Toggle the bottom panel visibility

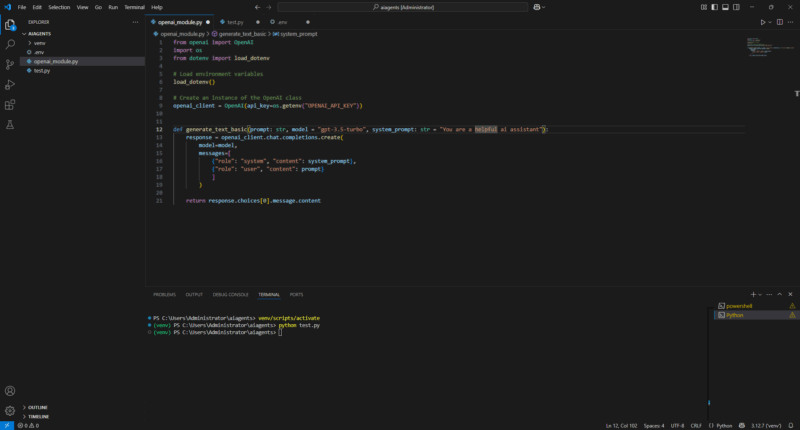725,7
